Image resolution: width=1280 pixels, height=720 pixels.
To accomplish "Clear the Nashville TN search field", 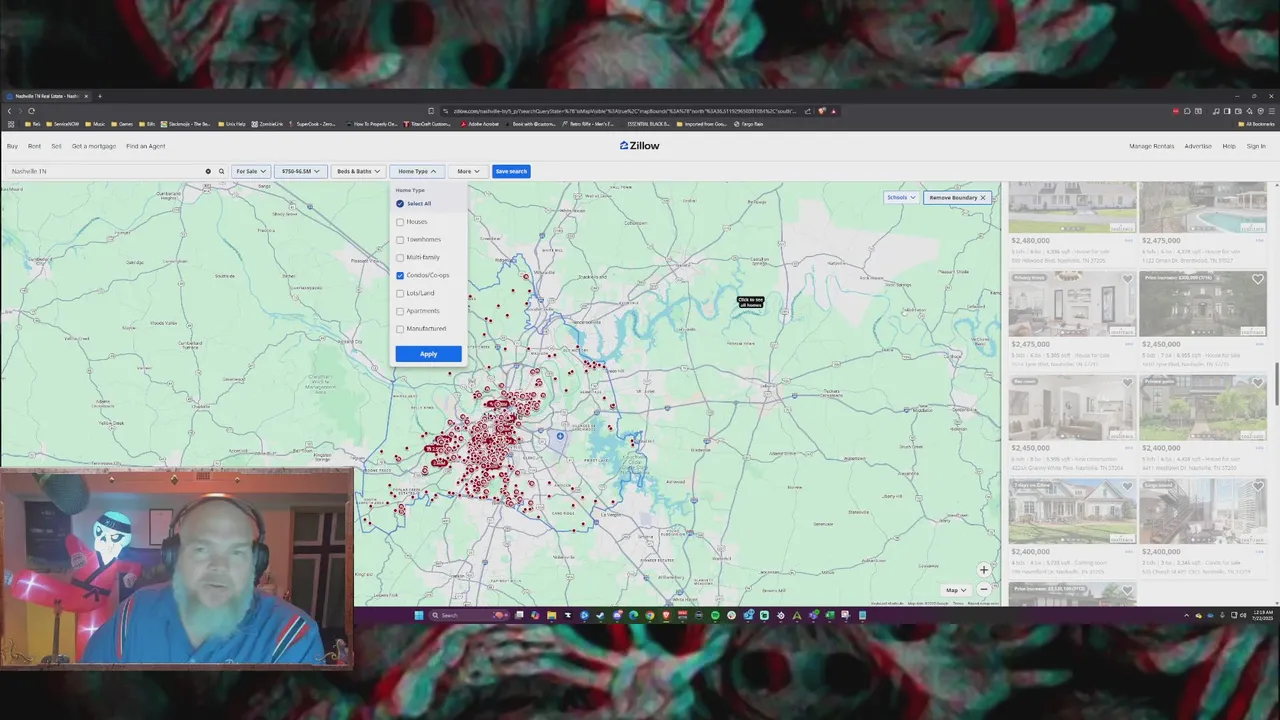I will click(208, 171).
